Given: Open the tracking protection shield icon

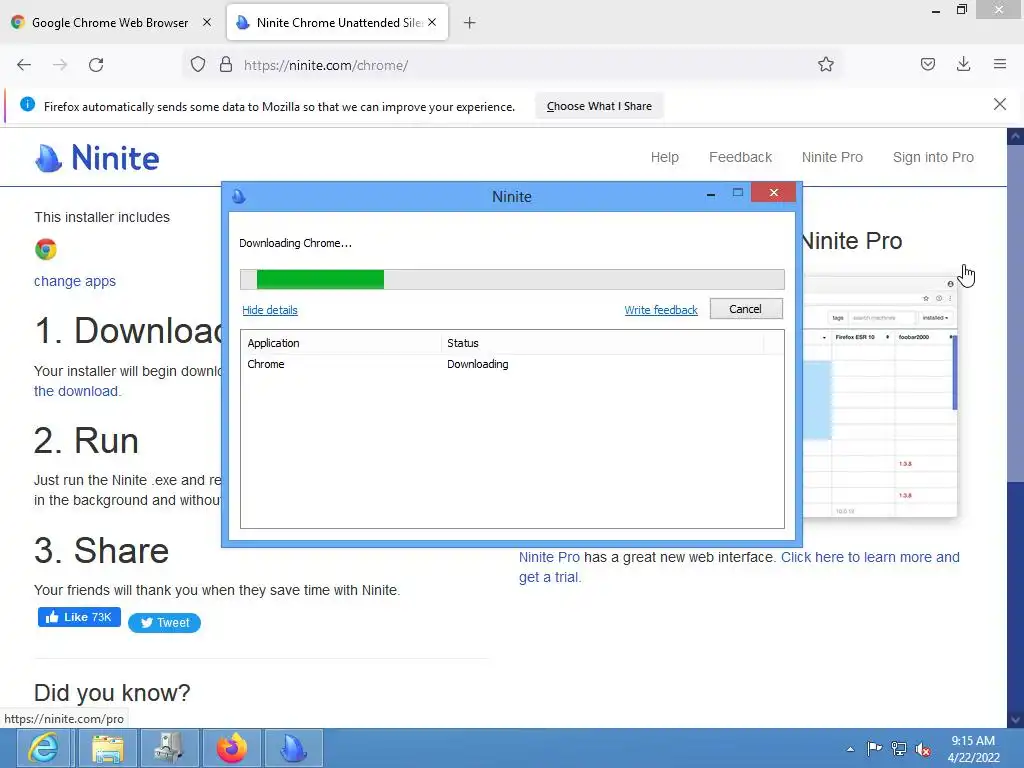Looking at the screenshot, I should click(x=198, y=65).
